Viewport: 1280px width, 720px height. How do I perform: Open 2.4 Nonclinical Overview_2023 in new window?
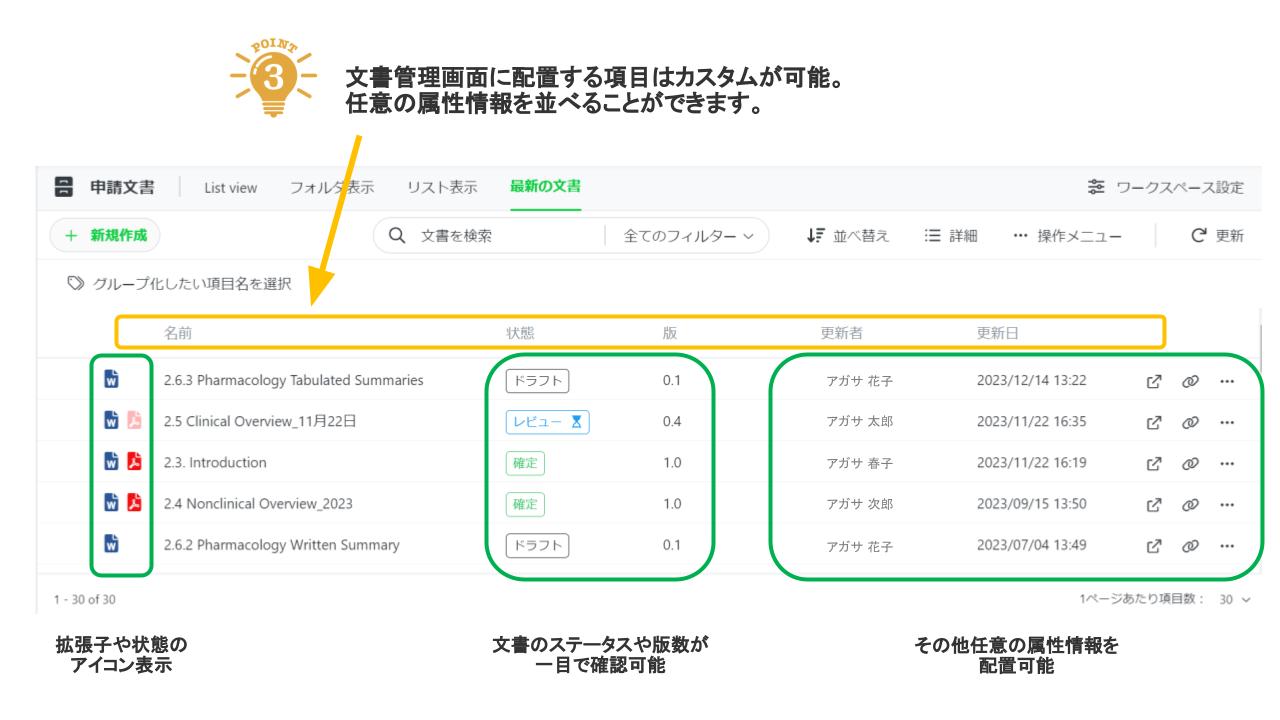(x=1154, y=504)
